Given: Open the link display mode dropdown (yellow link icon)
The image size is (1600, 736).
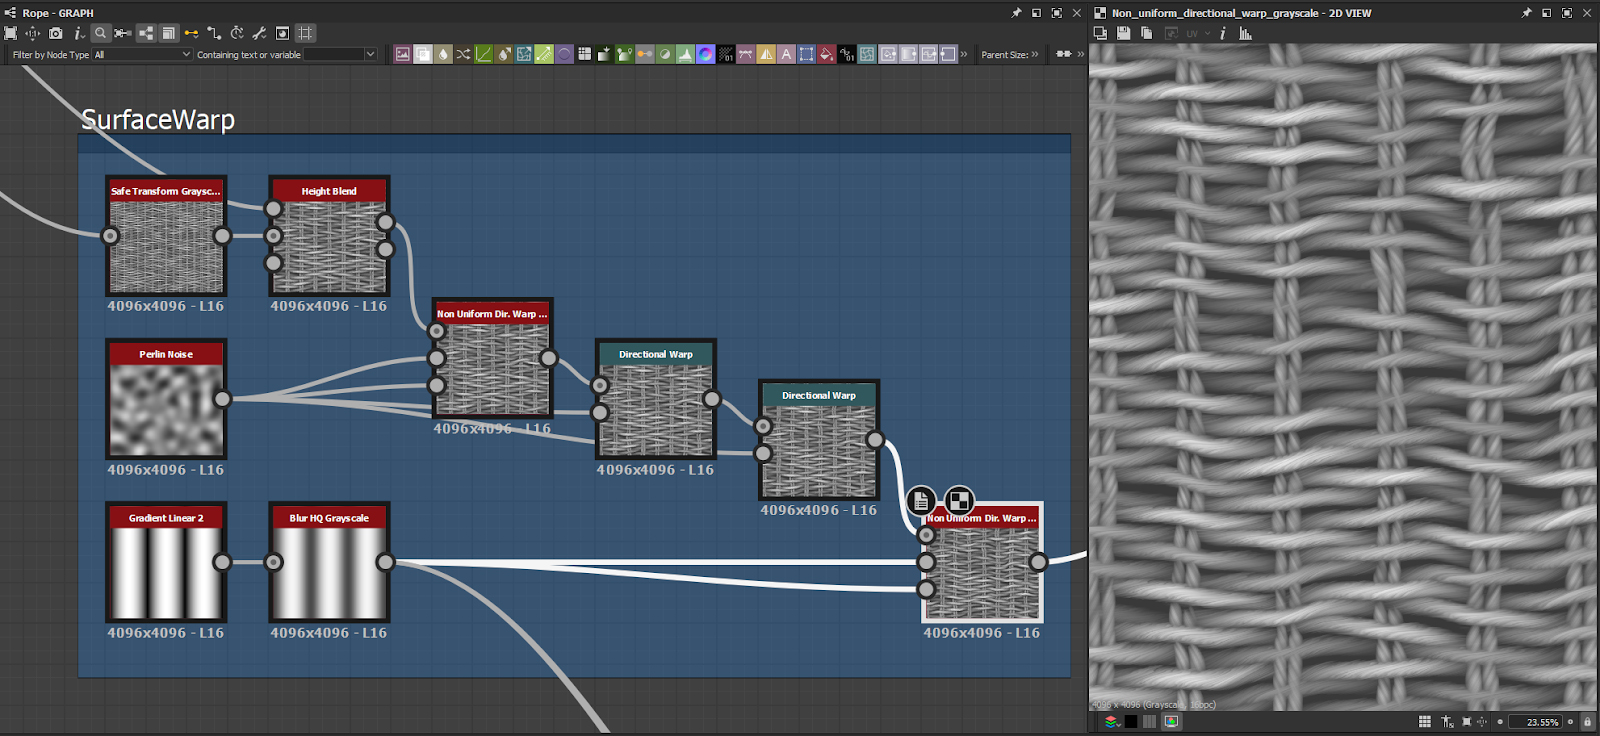Looking at the screenshot, I should pyautogui.click(x=191, y=33).
